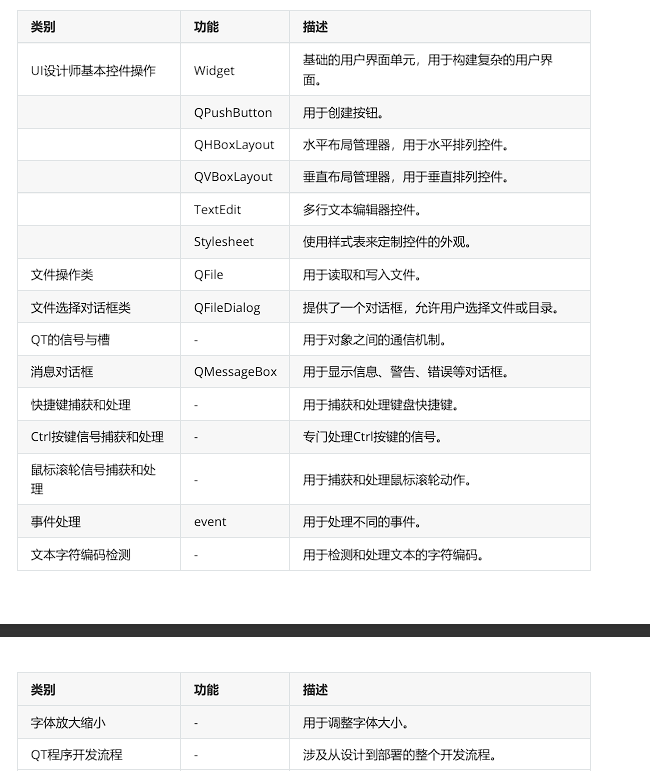This screenshot has width=650, height=784.
Task: Select the text '多行文本编辑器控件。'
Action: point(362,210)
